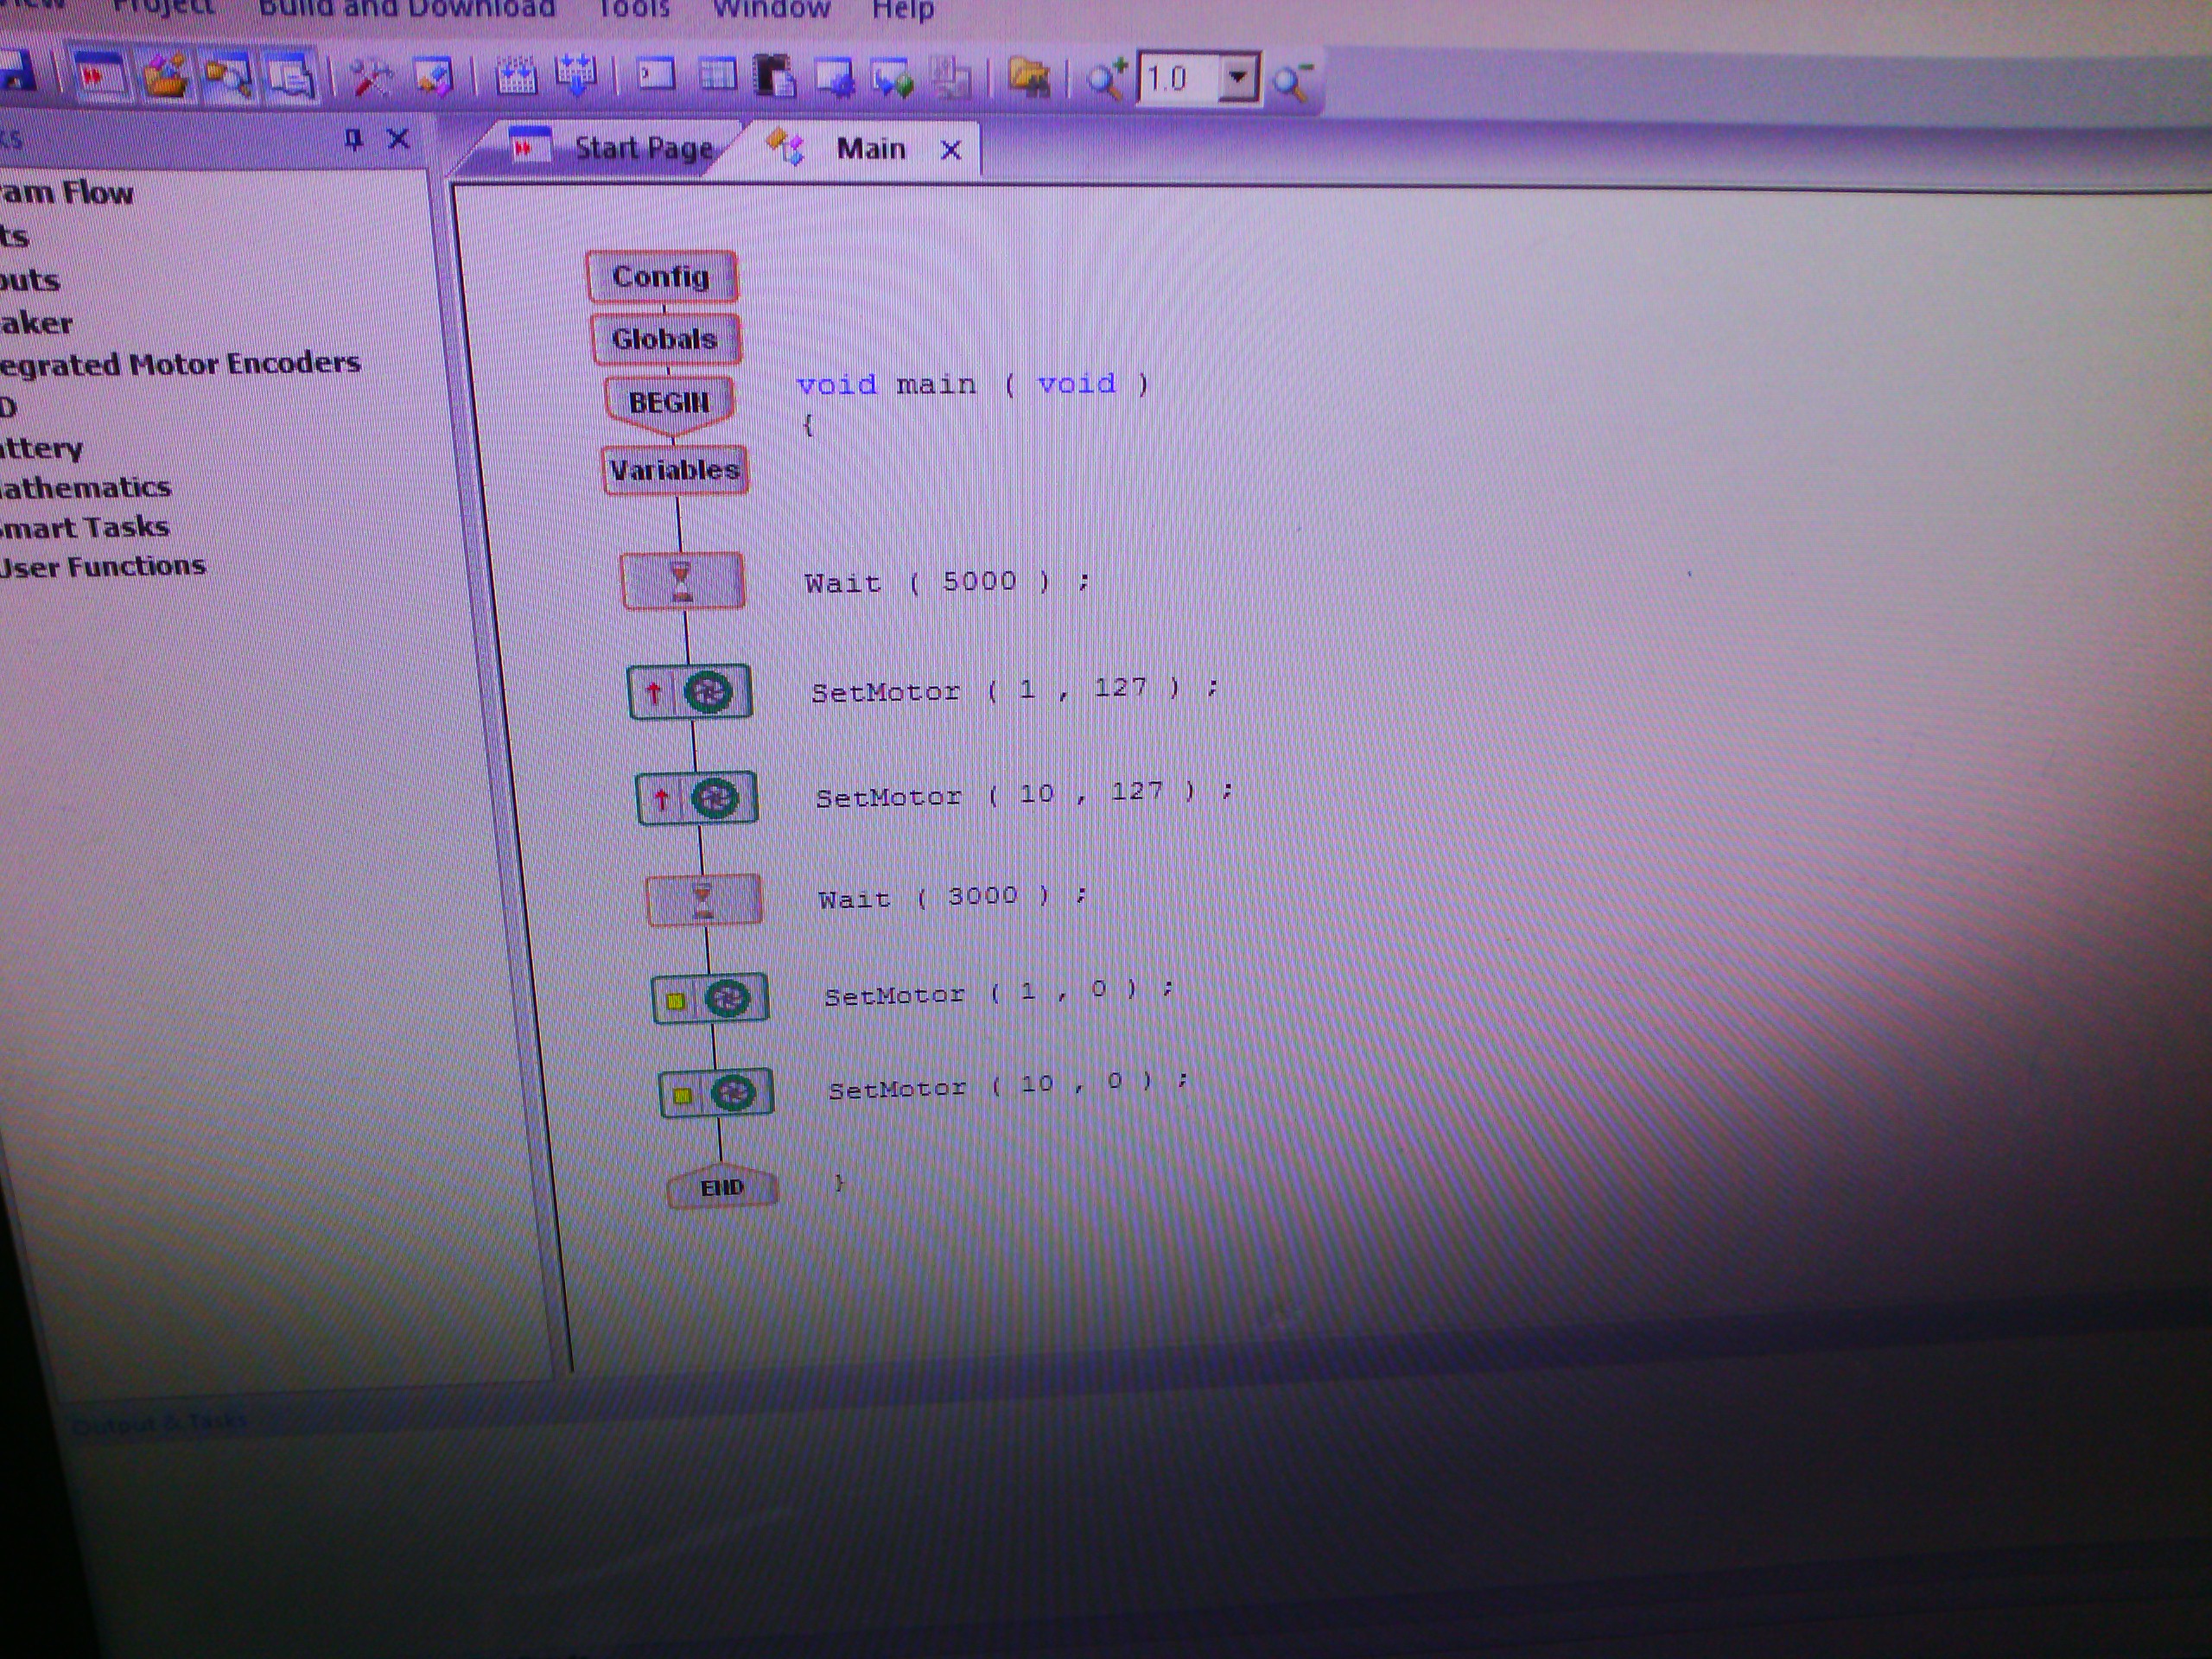
Task: Open the zoom level 1.0 dropdown
Action: click(x=1238, y=78)
